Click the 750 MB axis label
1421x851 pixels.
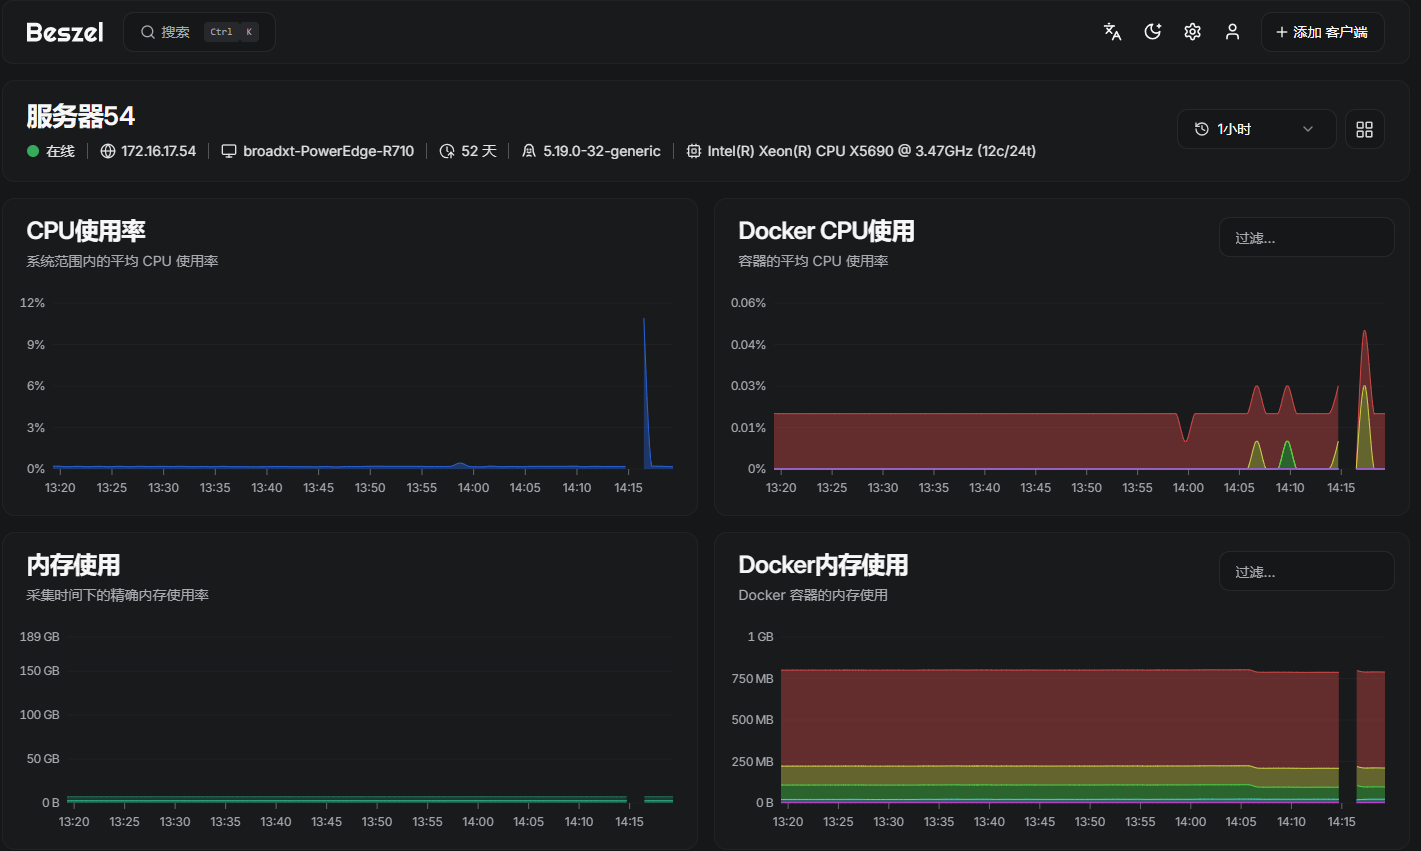[x=752, y=679]
